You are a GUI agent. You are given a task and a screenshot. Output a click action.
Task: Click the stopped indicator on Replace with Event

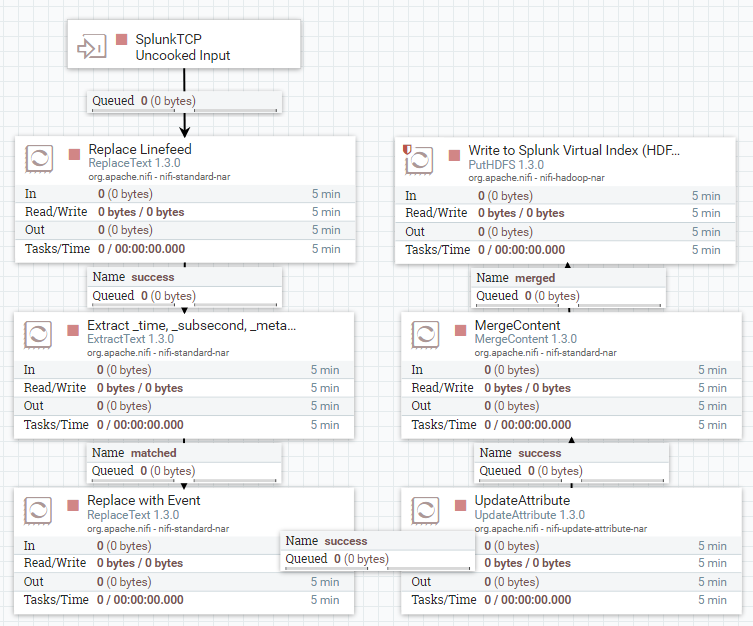(x=73, y=506)
